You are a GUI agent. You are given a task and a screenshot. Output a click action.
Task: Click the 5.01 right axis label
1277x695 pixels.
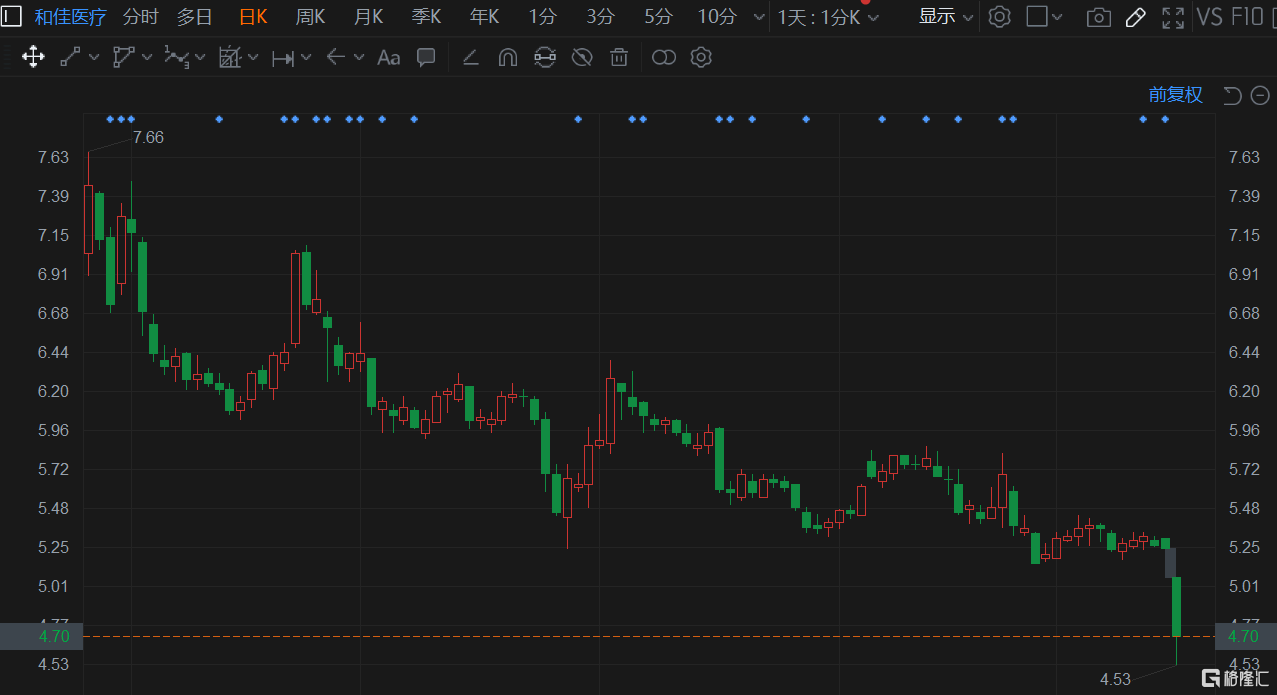pos(1244,586)
